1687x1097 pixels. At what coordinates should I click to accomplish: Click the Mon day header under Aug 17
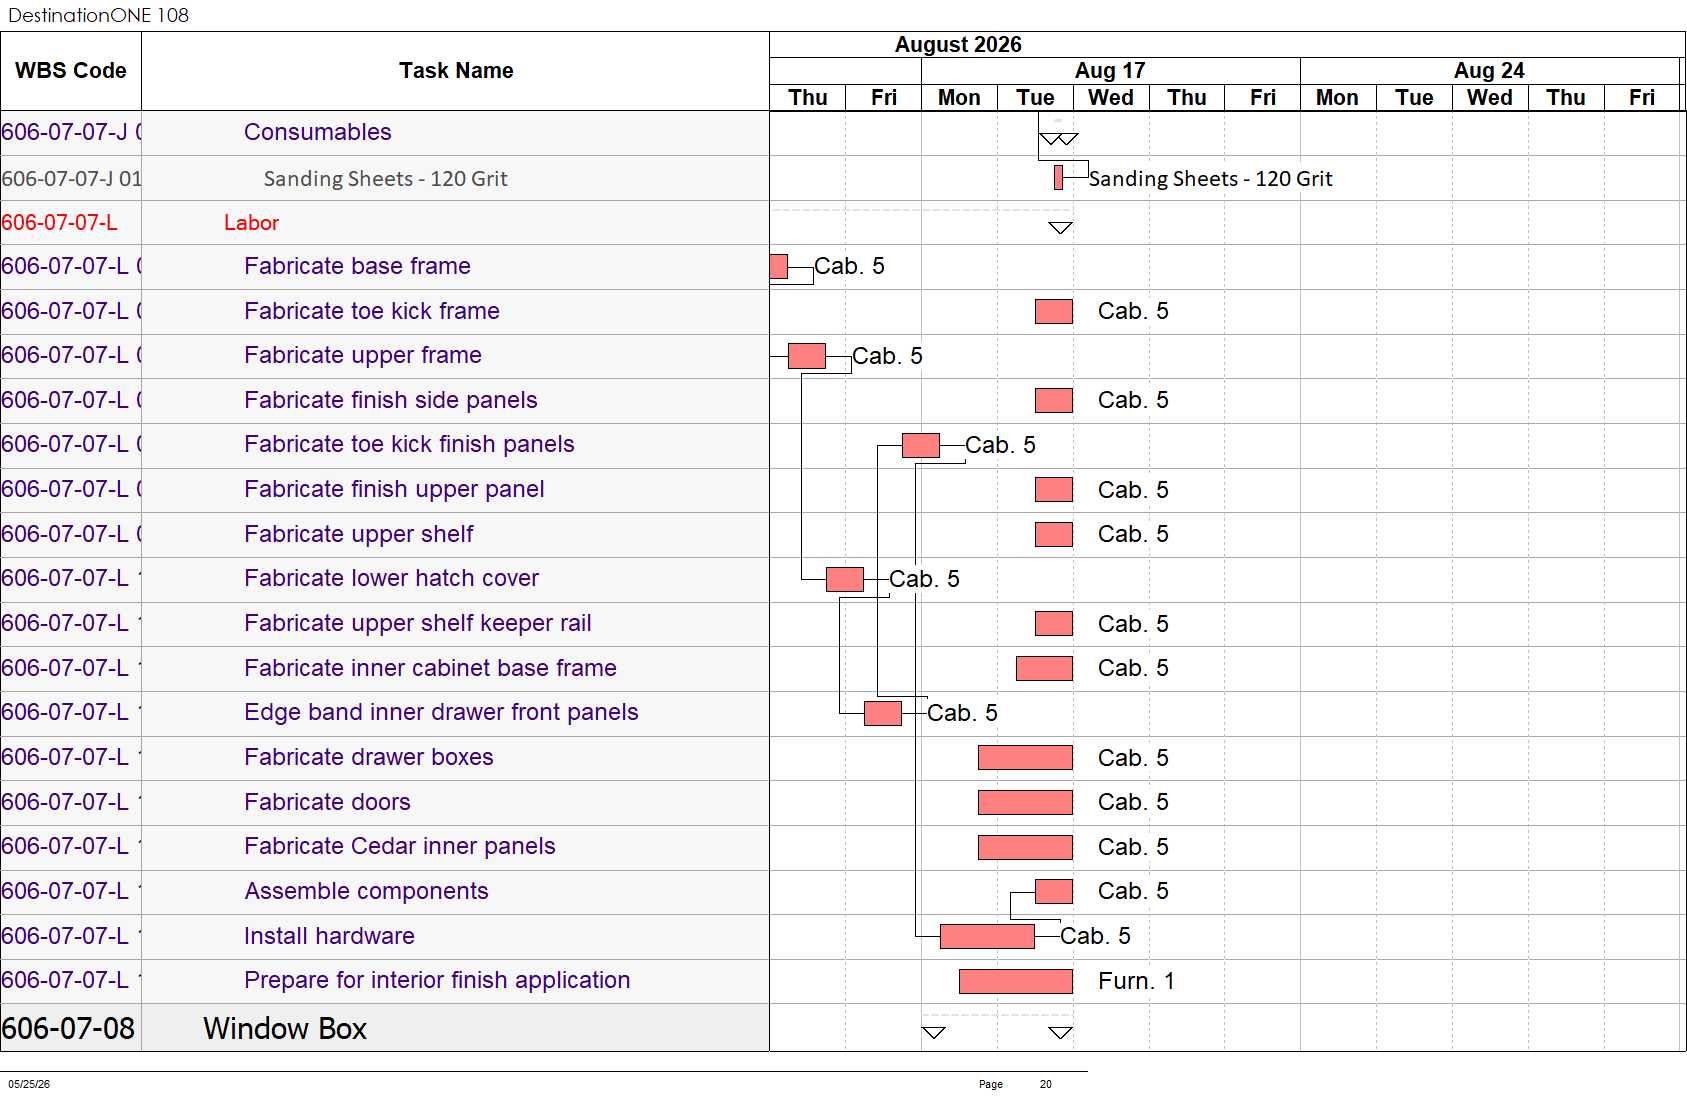point(959,98)
